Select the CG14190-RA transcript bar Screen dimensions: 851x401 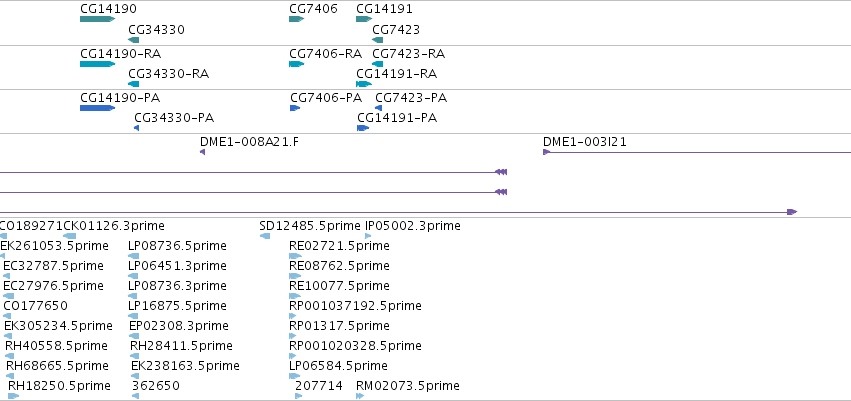tap(98, 64)
